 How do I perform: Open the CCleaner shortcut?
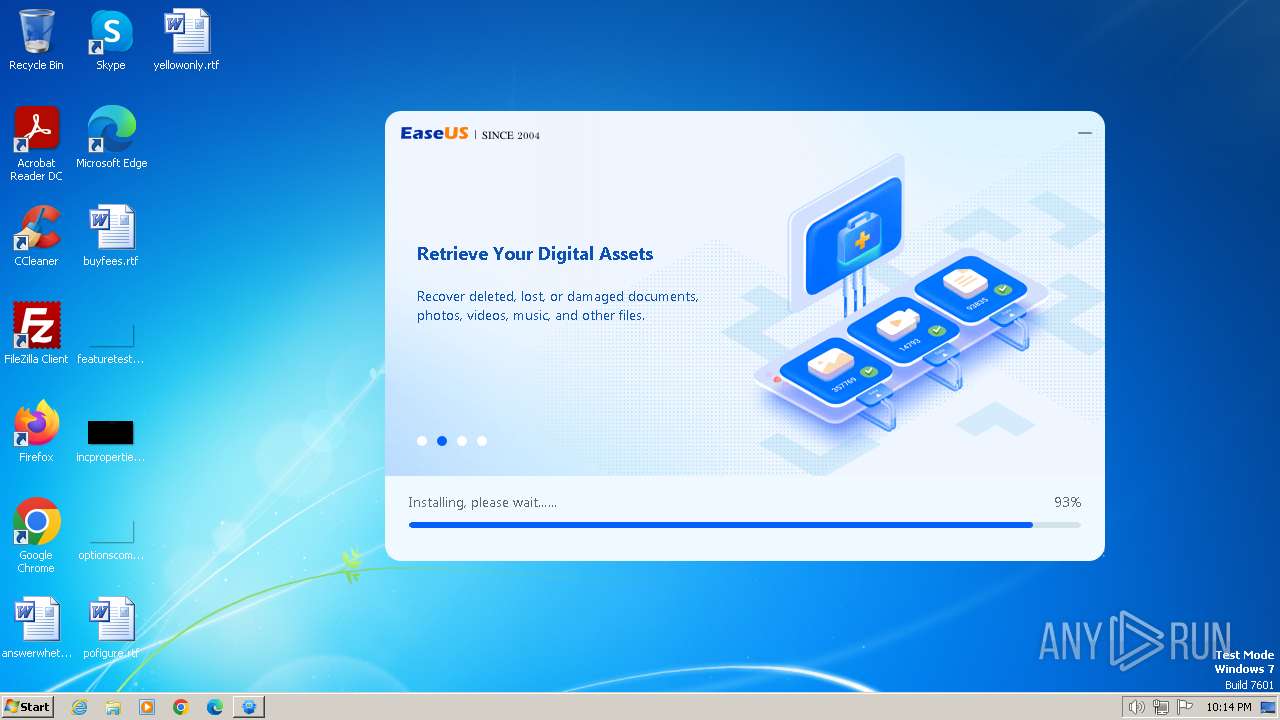(x=36, y=236)
